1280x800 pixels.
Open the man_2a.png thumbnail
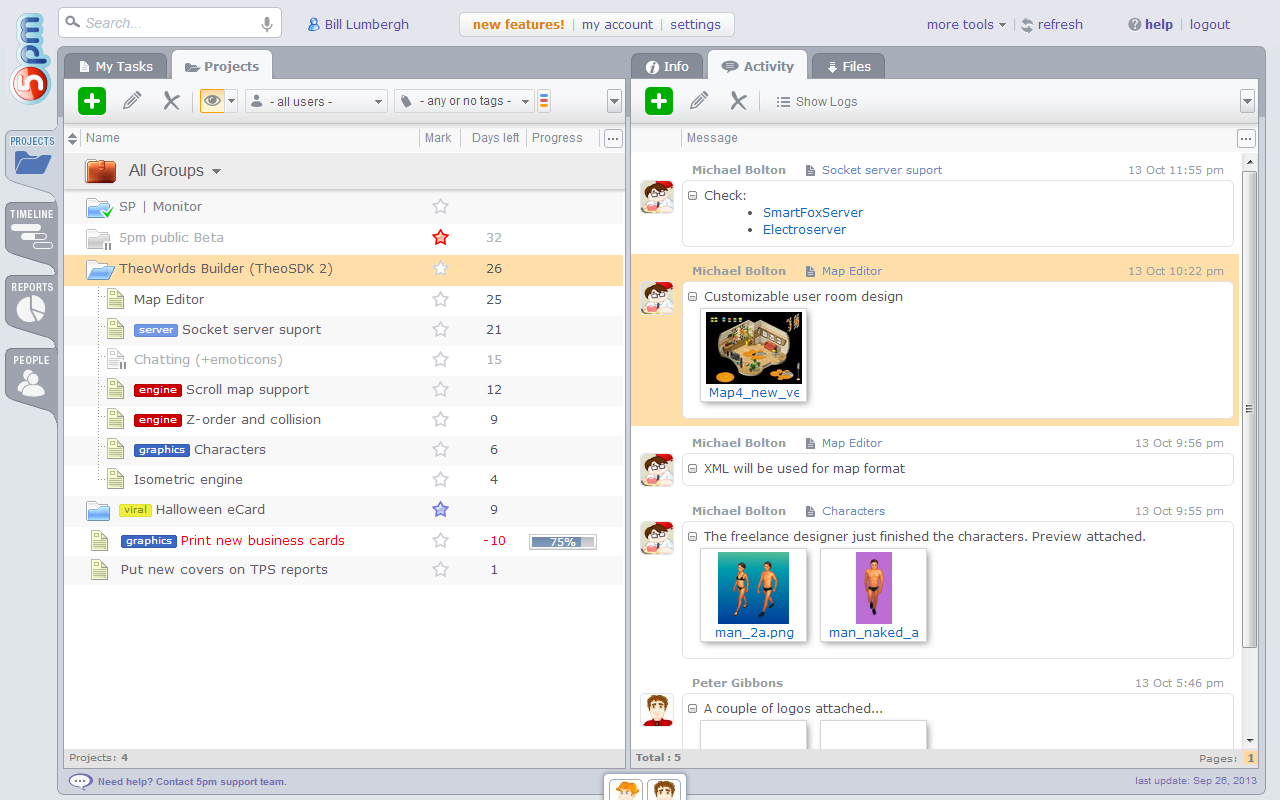[753, 588]
